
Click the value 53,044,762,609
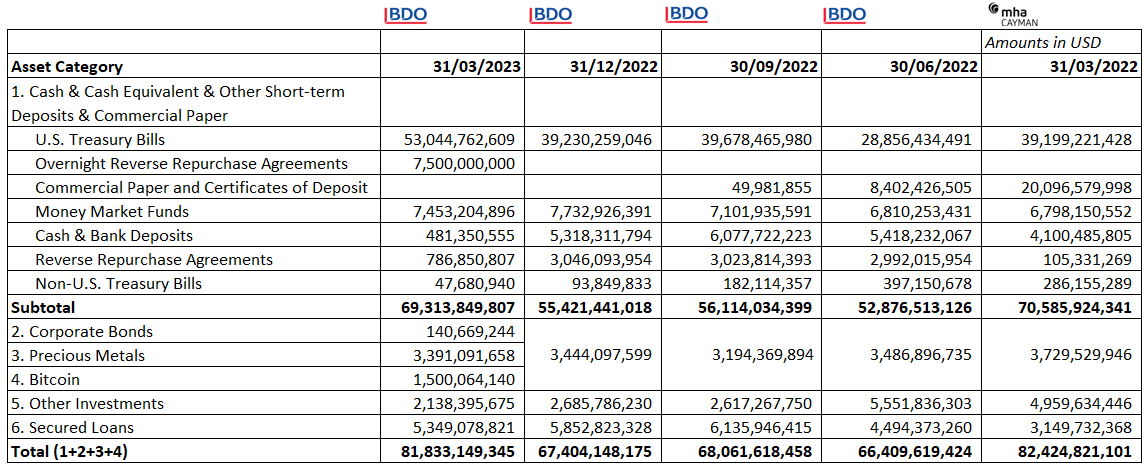pos(459,139)
